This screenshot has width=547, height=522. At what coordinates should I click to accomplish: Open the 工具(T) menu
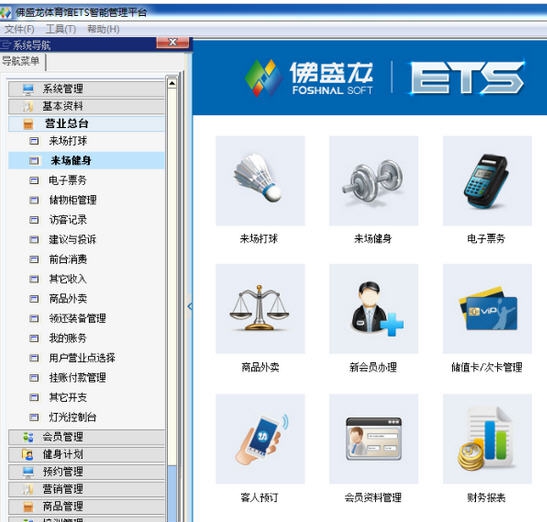pyautogui.click(x=61, y=29)
